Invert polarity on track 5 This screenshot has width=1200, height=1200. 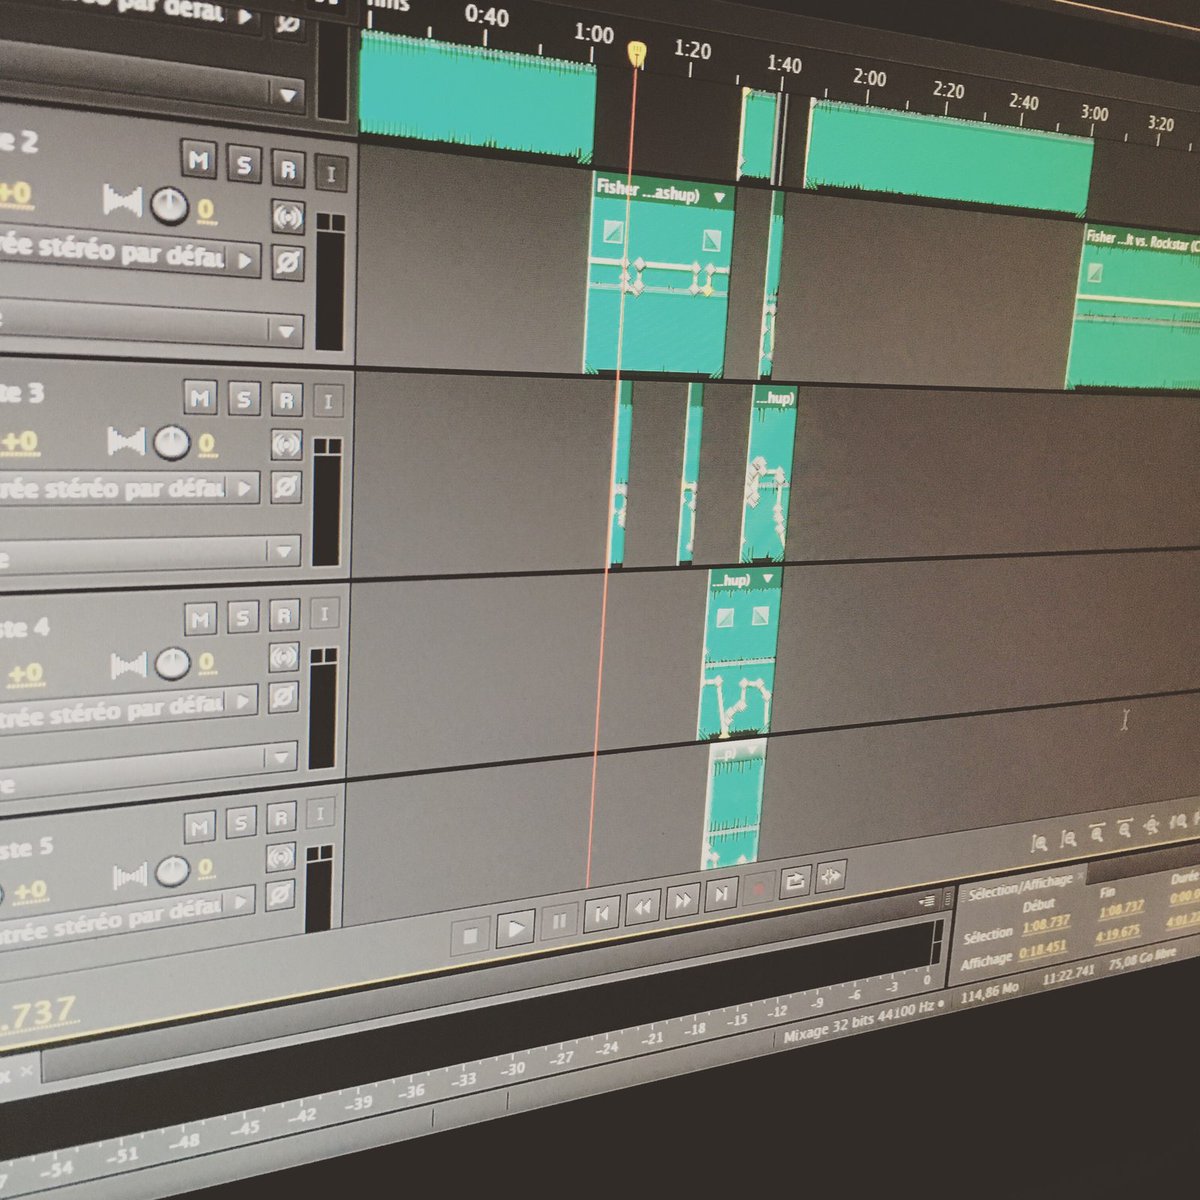coord(281,894)
